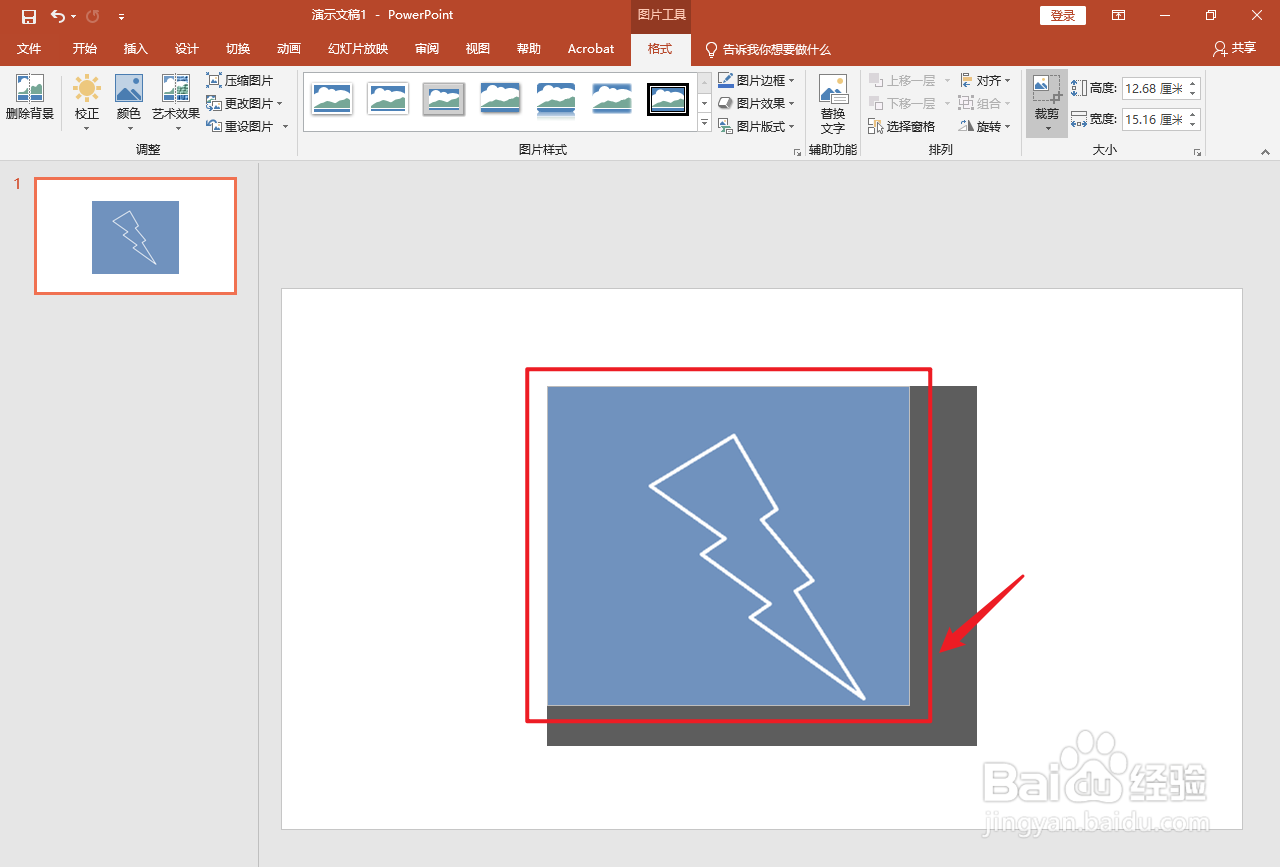Select slide 1 thumbnail in panel
This screenshot has height=867, width=1280.
coord(136,236)
